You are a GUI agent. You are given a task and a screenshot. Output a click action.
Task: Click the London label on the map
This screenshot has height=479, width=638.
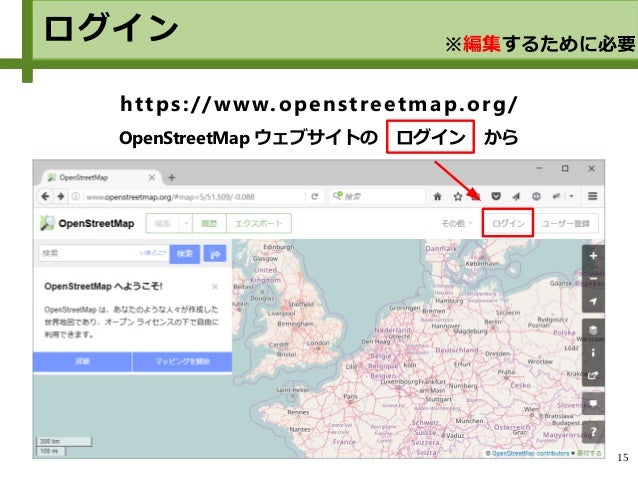(x=318, y=343)
